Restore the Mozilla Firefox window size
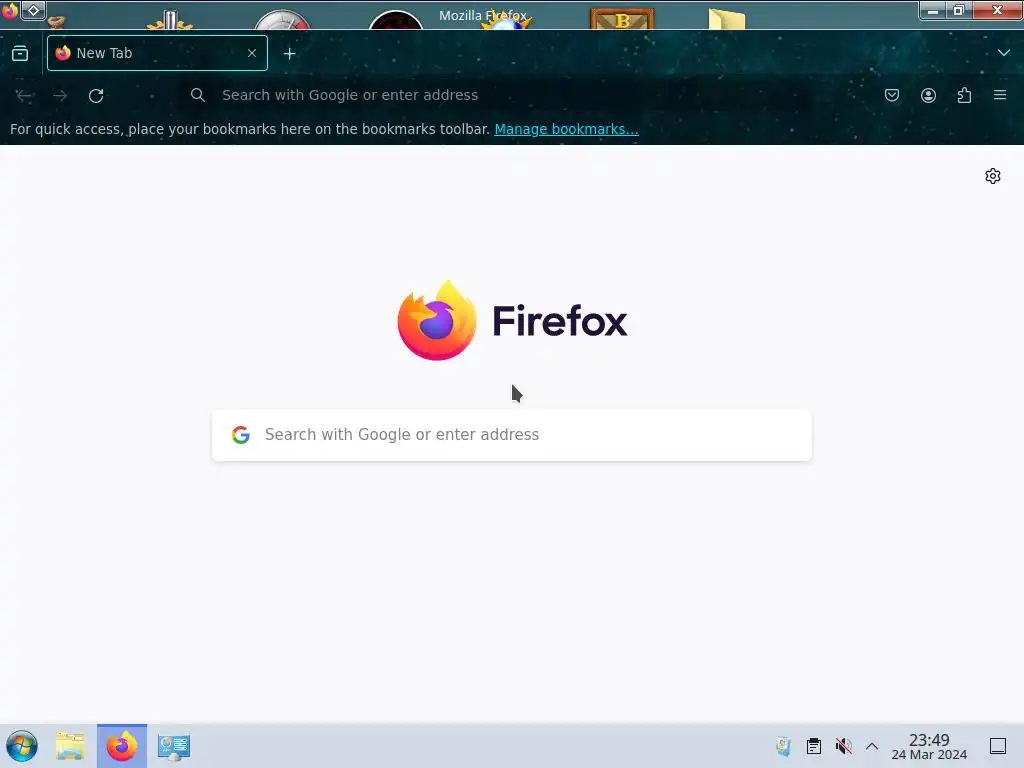Viewport: 1024px width, 768px height. (959, 10)
